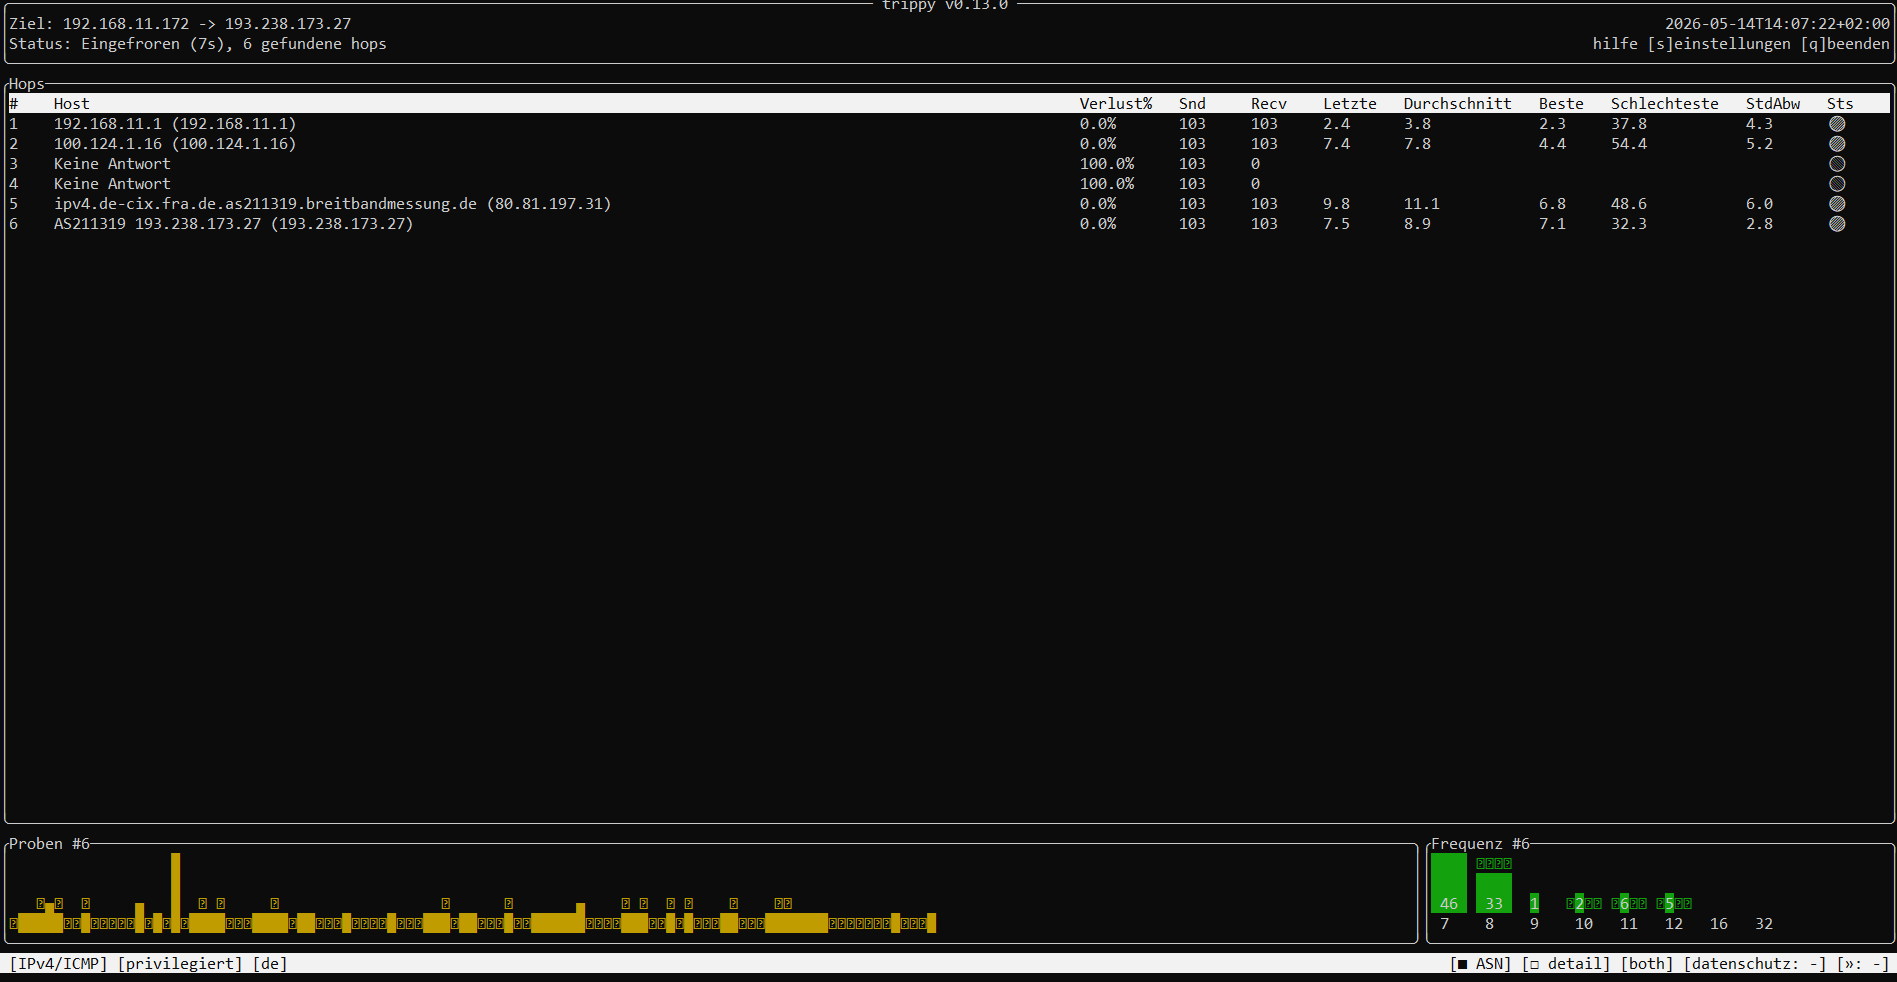This screenshot has width=1897, height=982.
Task: Select the breitbandmessung.de hop row
Action: pyautogui.click(x=949, y=204)
